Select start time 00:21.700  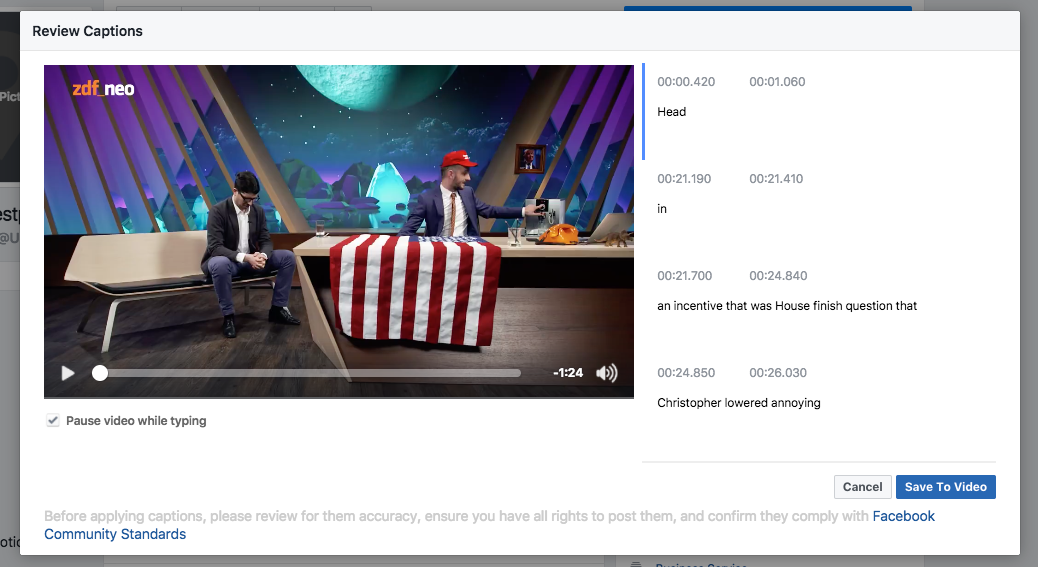[x=684, y=276]
